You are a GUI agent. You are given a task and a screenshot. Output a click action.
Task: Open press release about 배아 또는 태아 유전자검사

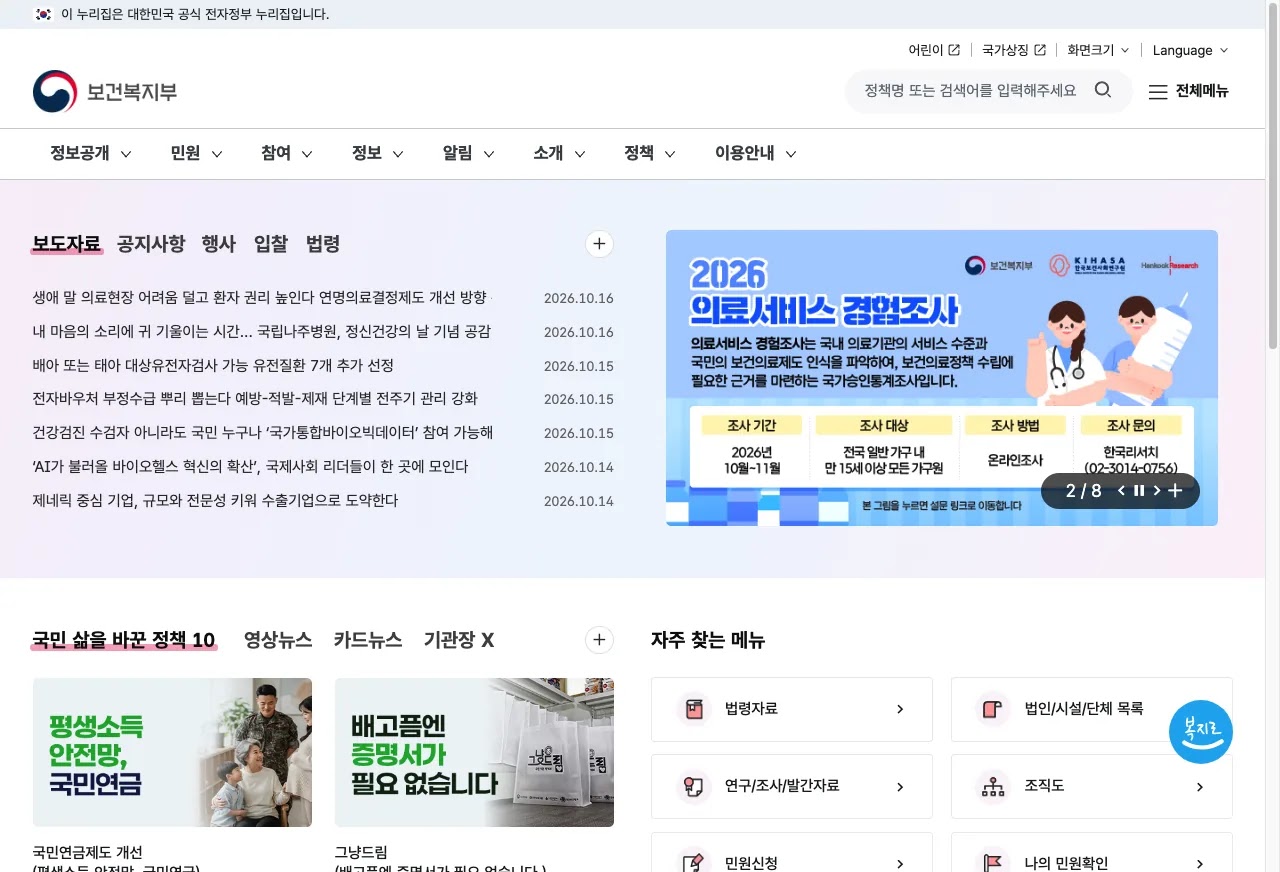click(213, 365)
